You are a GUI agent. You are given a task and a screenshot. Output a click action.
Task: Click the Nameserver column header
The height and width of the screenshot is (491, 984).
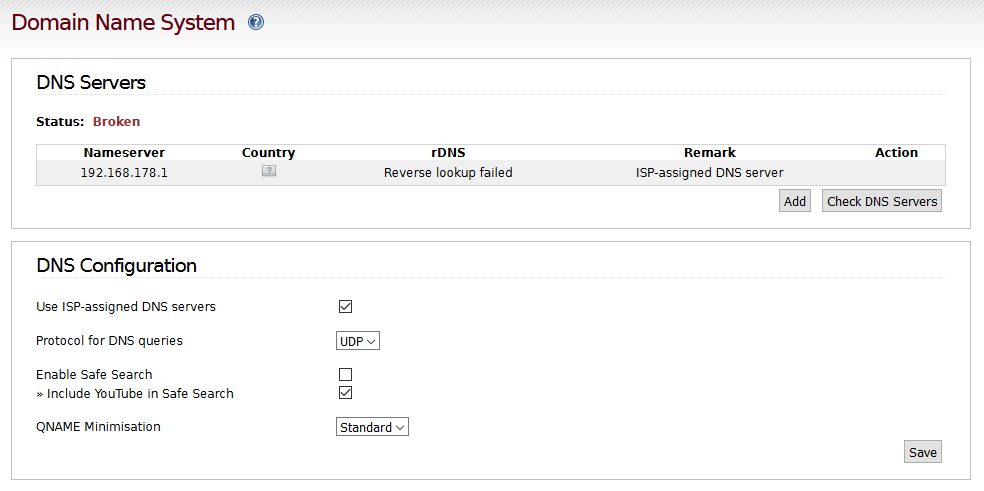coord(124,153)
